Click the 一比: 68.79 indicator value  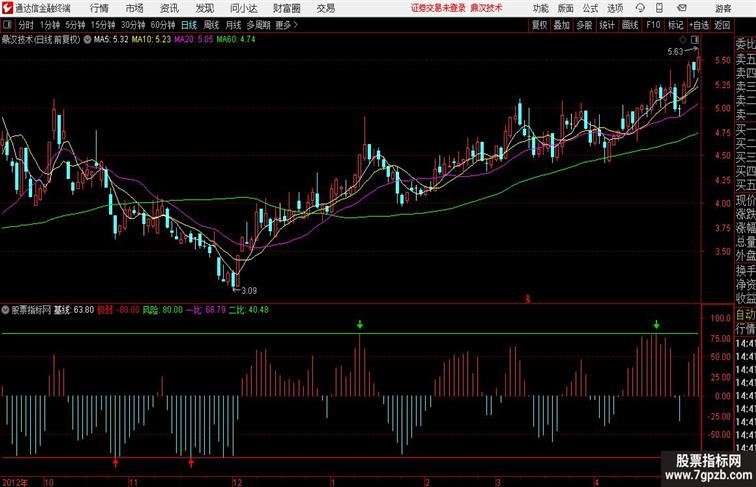pyautogui.click(x=206, y=310)
